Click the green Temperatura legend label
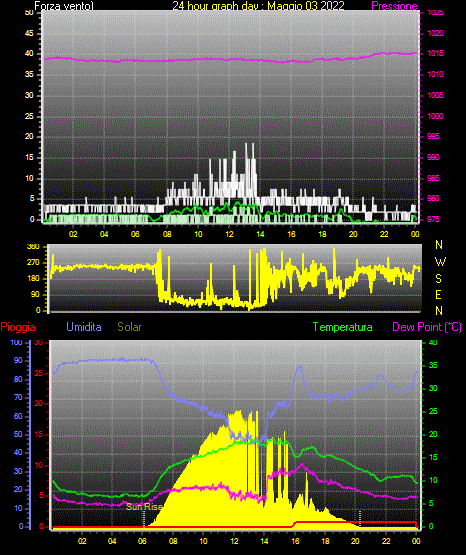Image resolution: width=466 pixels, height=555 pixels. (343, 327)
